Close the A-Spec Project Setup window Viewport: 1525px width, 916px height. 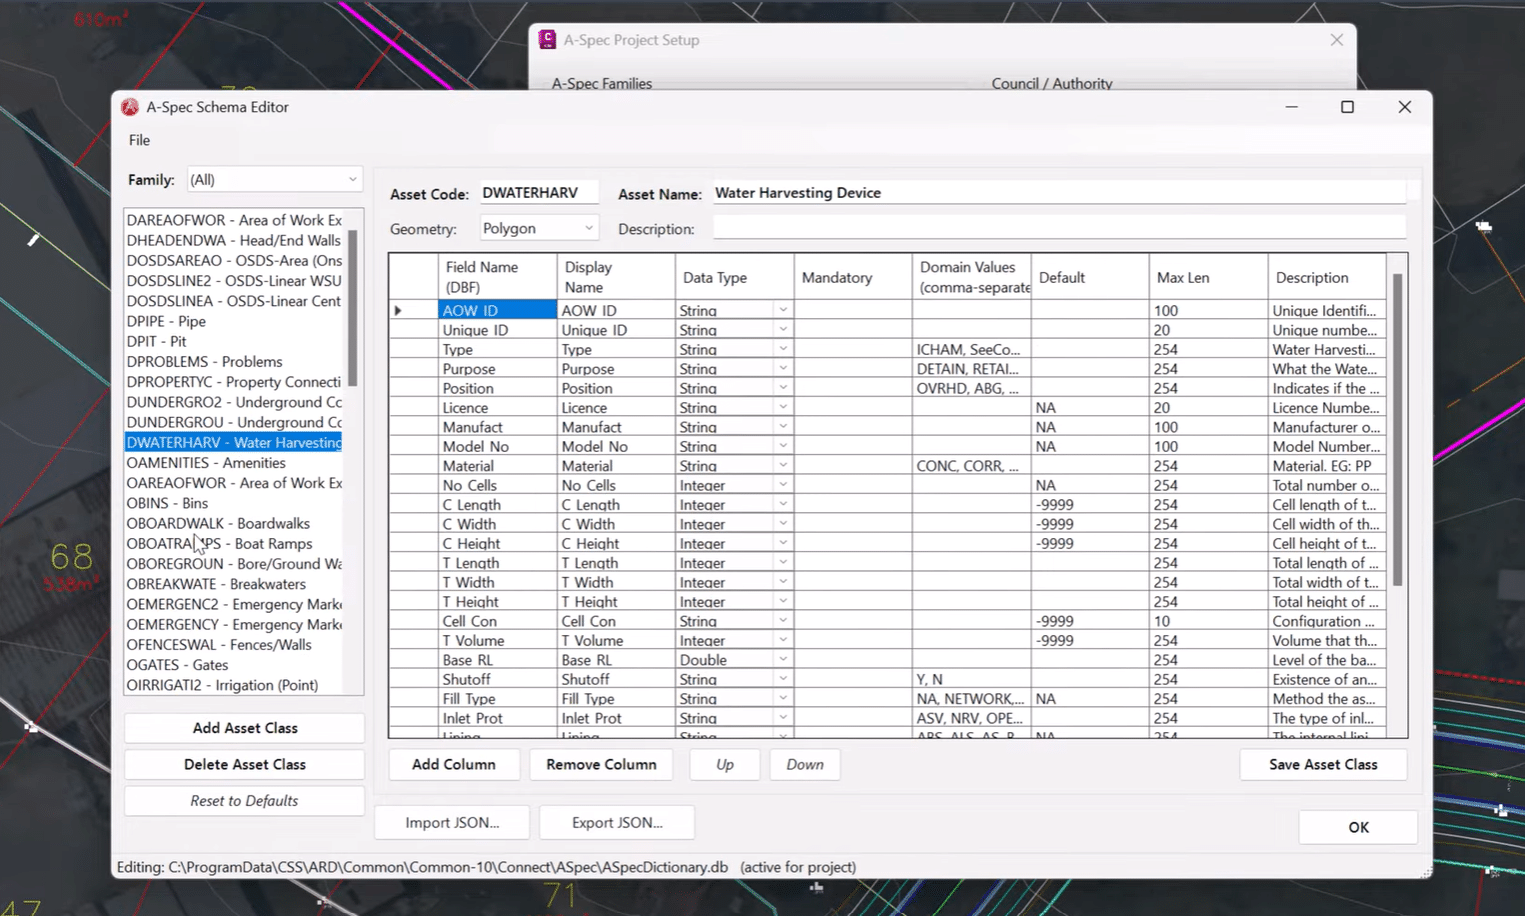pyautogui.click(x=1337, y=40)
